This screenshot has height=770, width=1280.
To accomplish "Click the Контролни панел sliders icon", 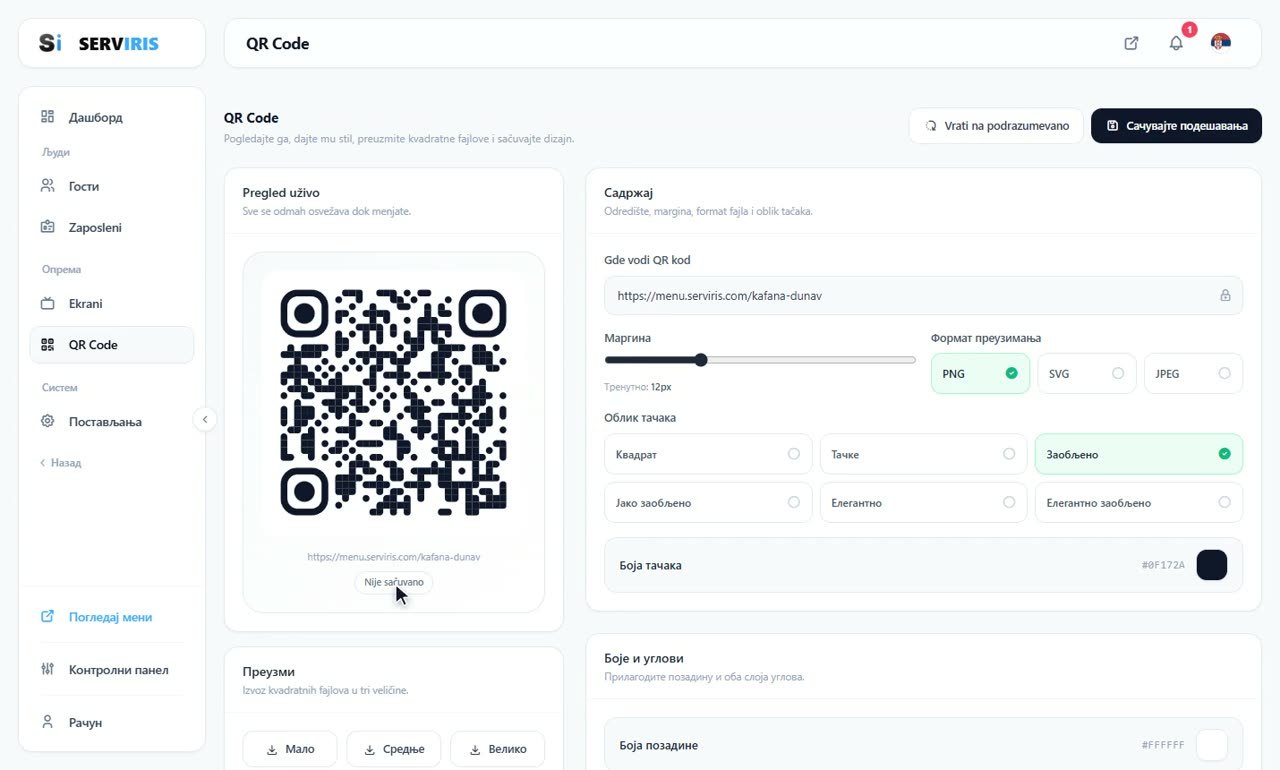I will [47, 669].
